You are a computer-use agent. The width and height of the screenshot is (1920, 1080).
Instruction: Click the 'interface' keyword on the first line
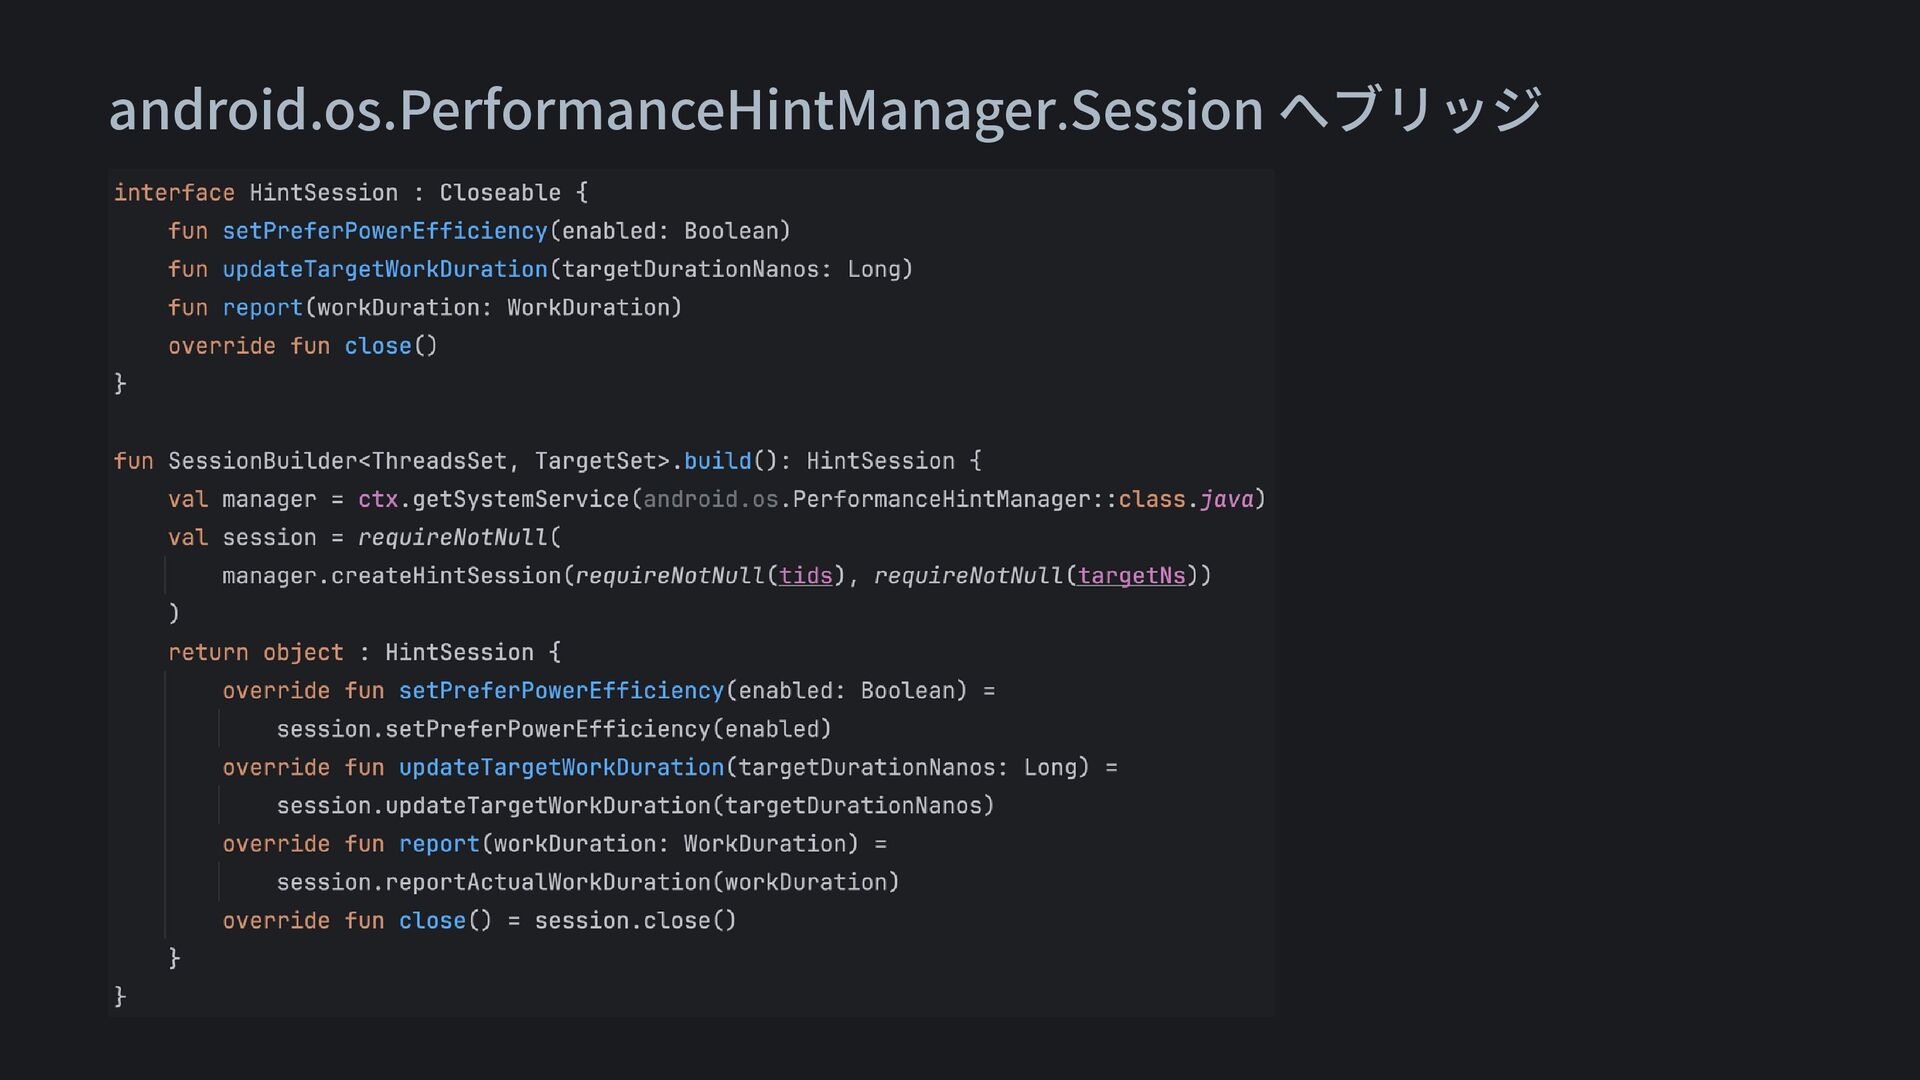(174, 193)
